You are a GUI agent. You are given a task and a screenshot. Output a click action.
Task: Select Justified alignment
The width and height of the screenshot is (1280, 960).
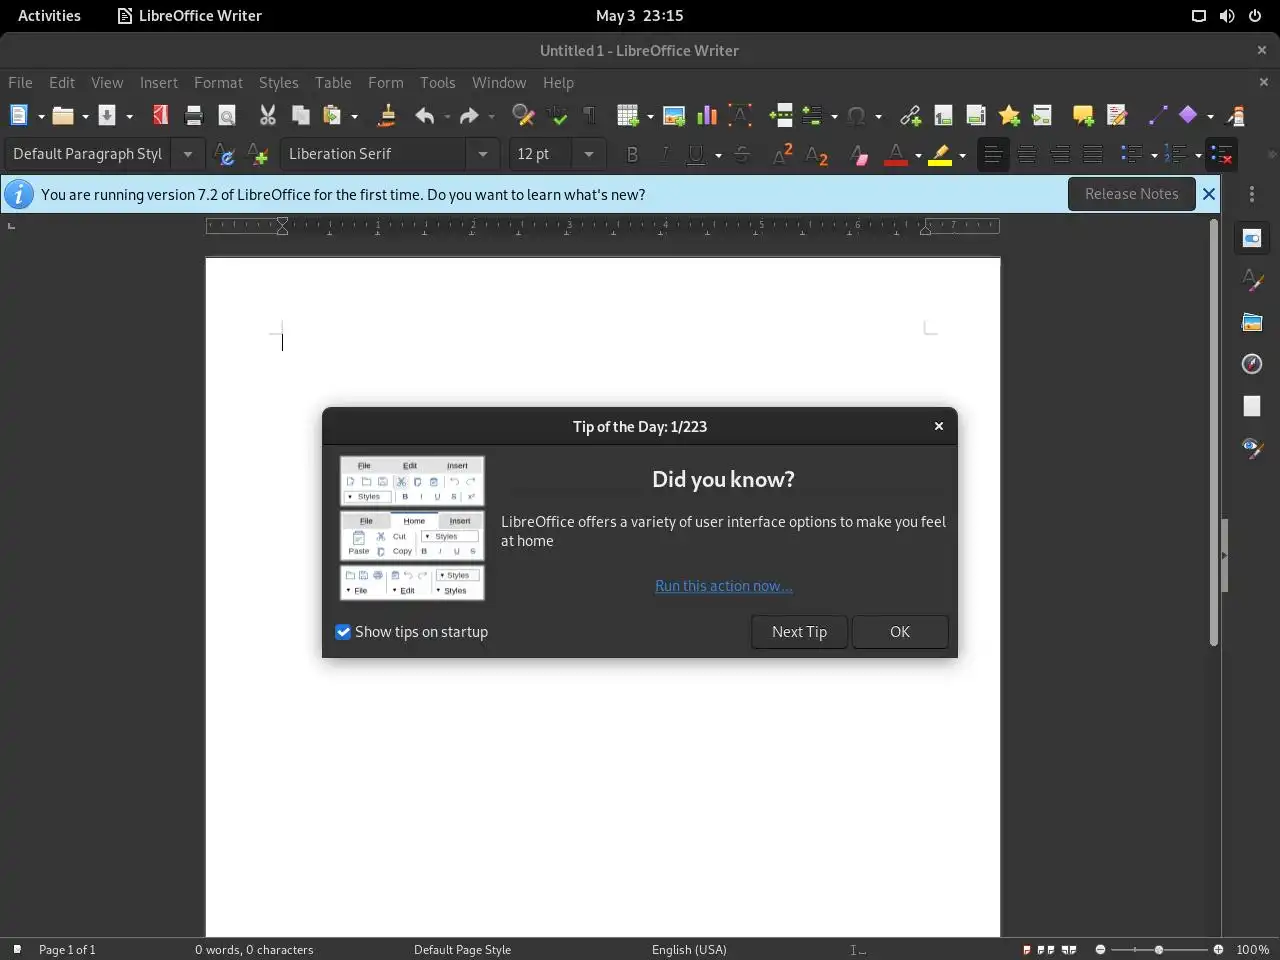1093,155
